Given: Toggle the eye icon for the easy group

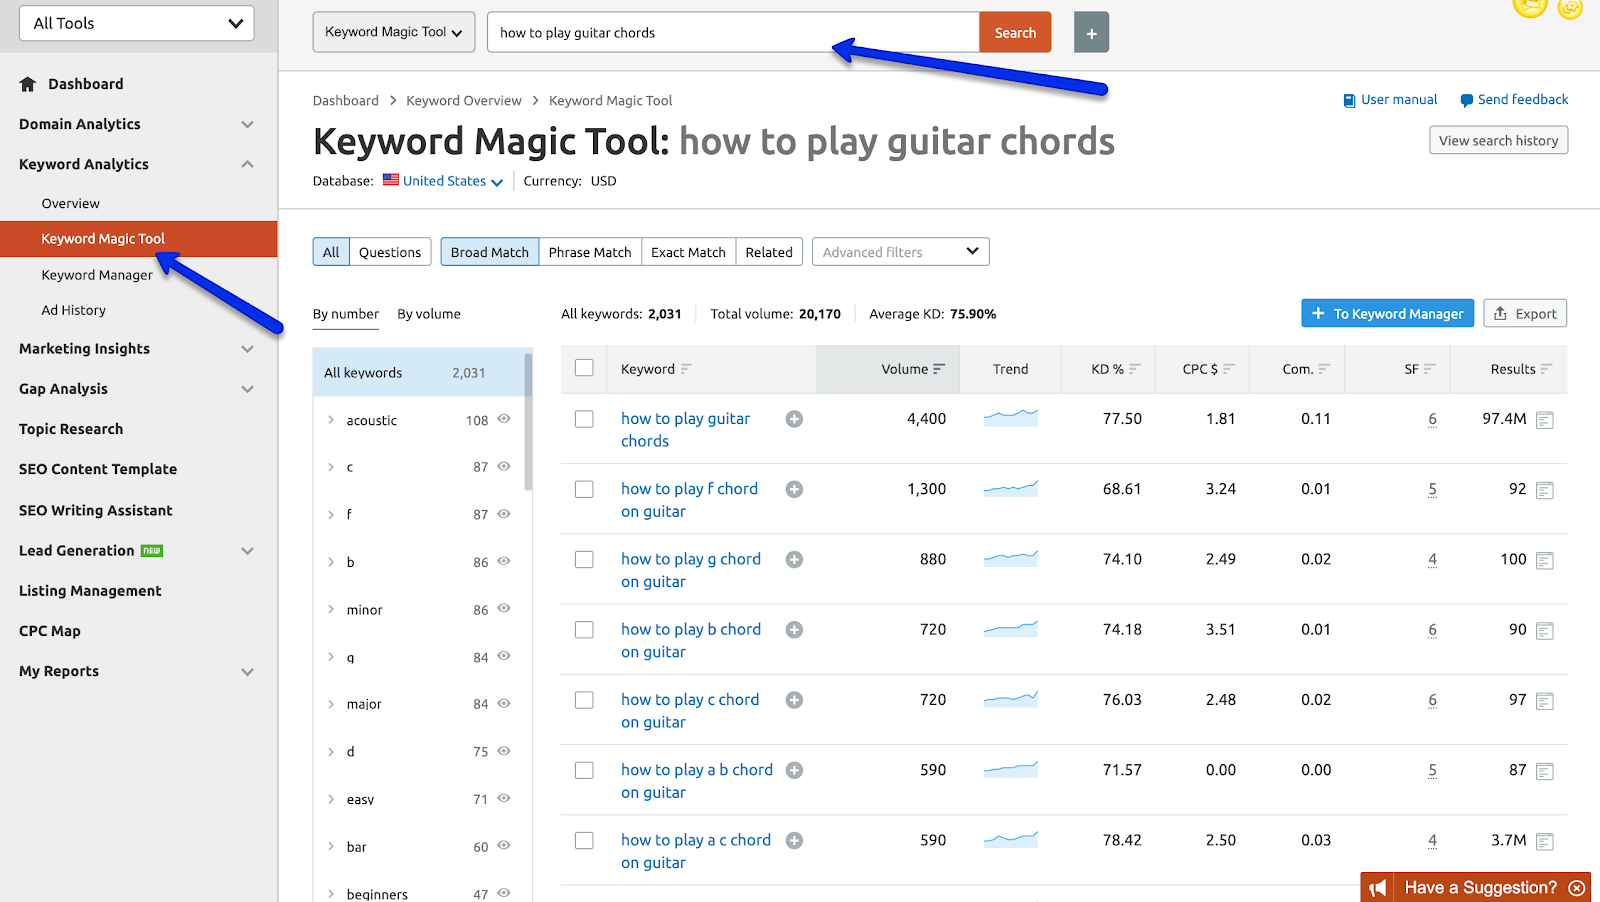Looking at the screenshot, I should [504, 798].
